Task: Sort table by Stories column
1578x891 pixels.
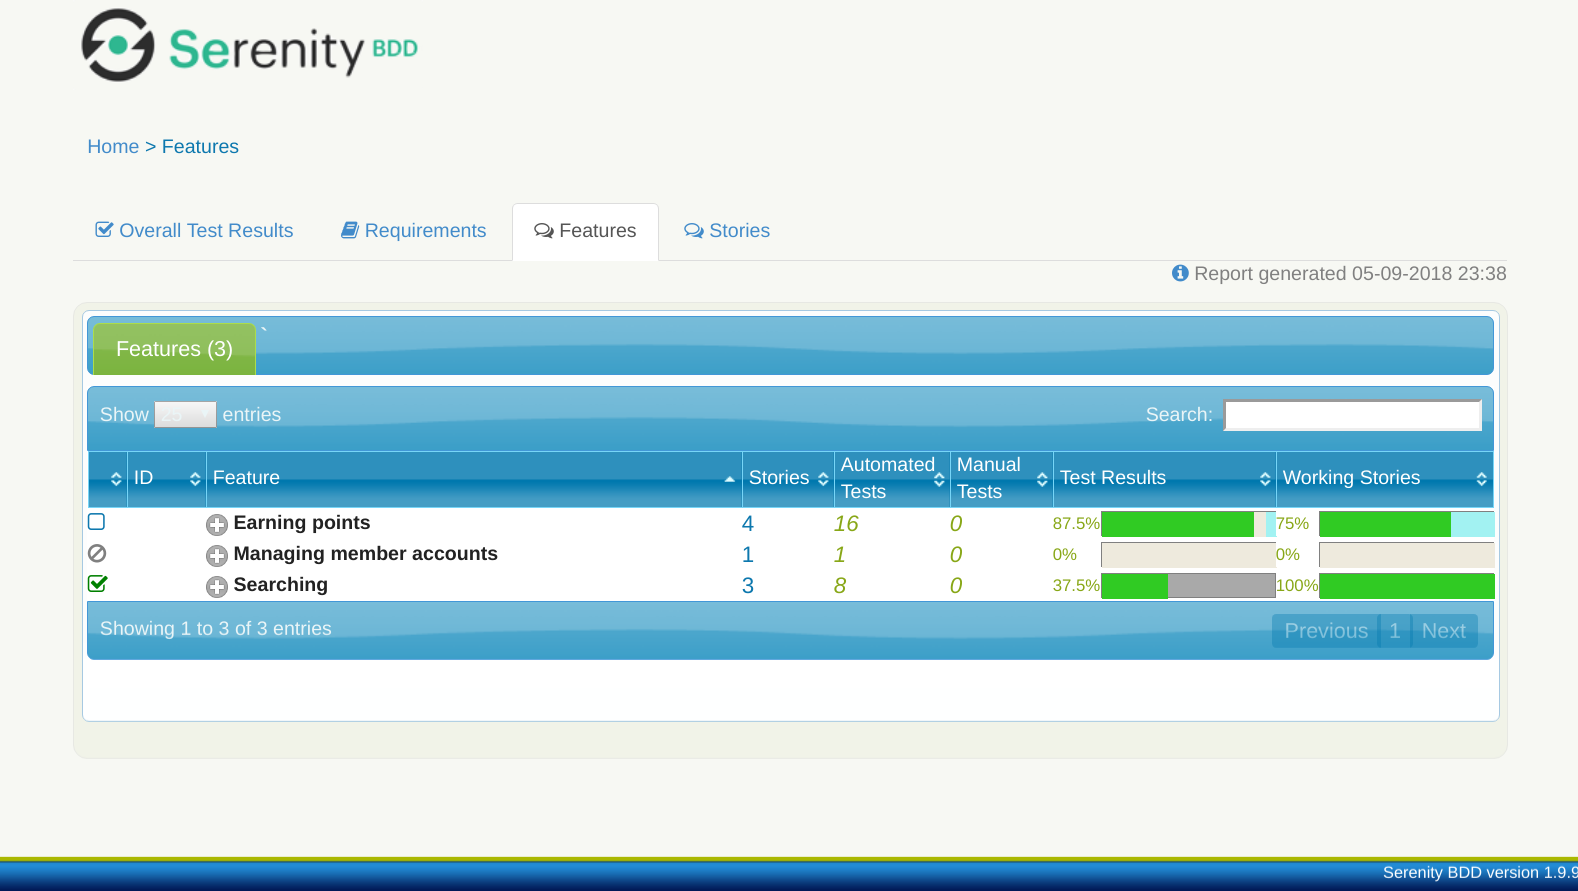Action: point(788,479)
